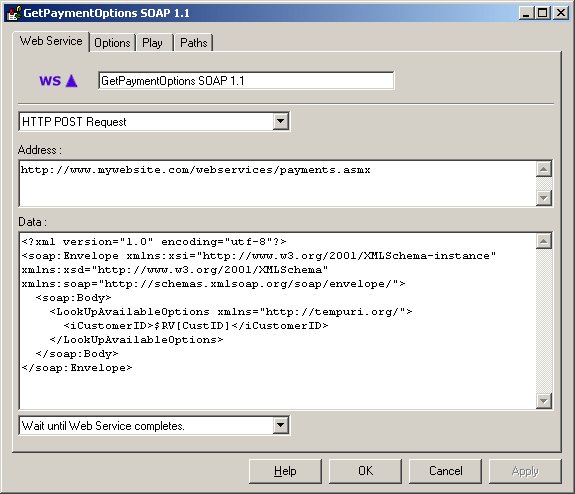Click Address box scroll down arrow

pos(544,198)
